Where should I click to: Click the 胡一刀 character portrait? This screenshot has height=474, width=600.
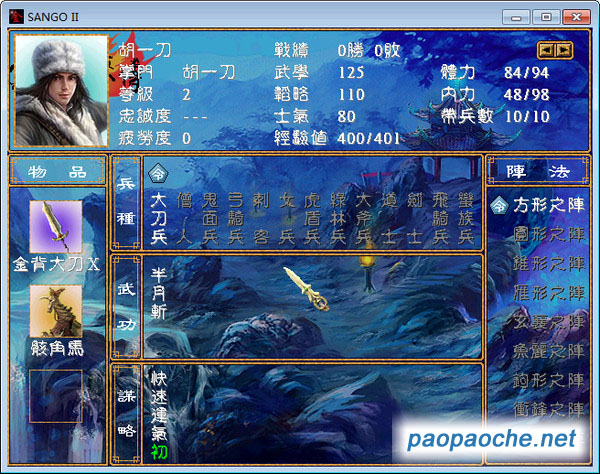coord(61,91)
